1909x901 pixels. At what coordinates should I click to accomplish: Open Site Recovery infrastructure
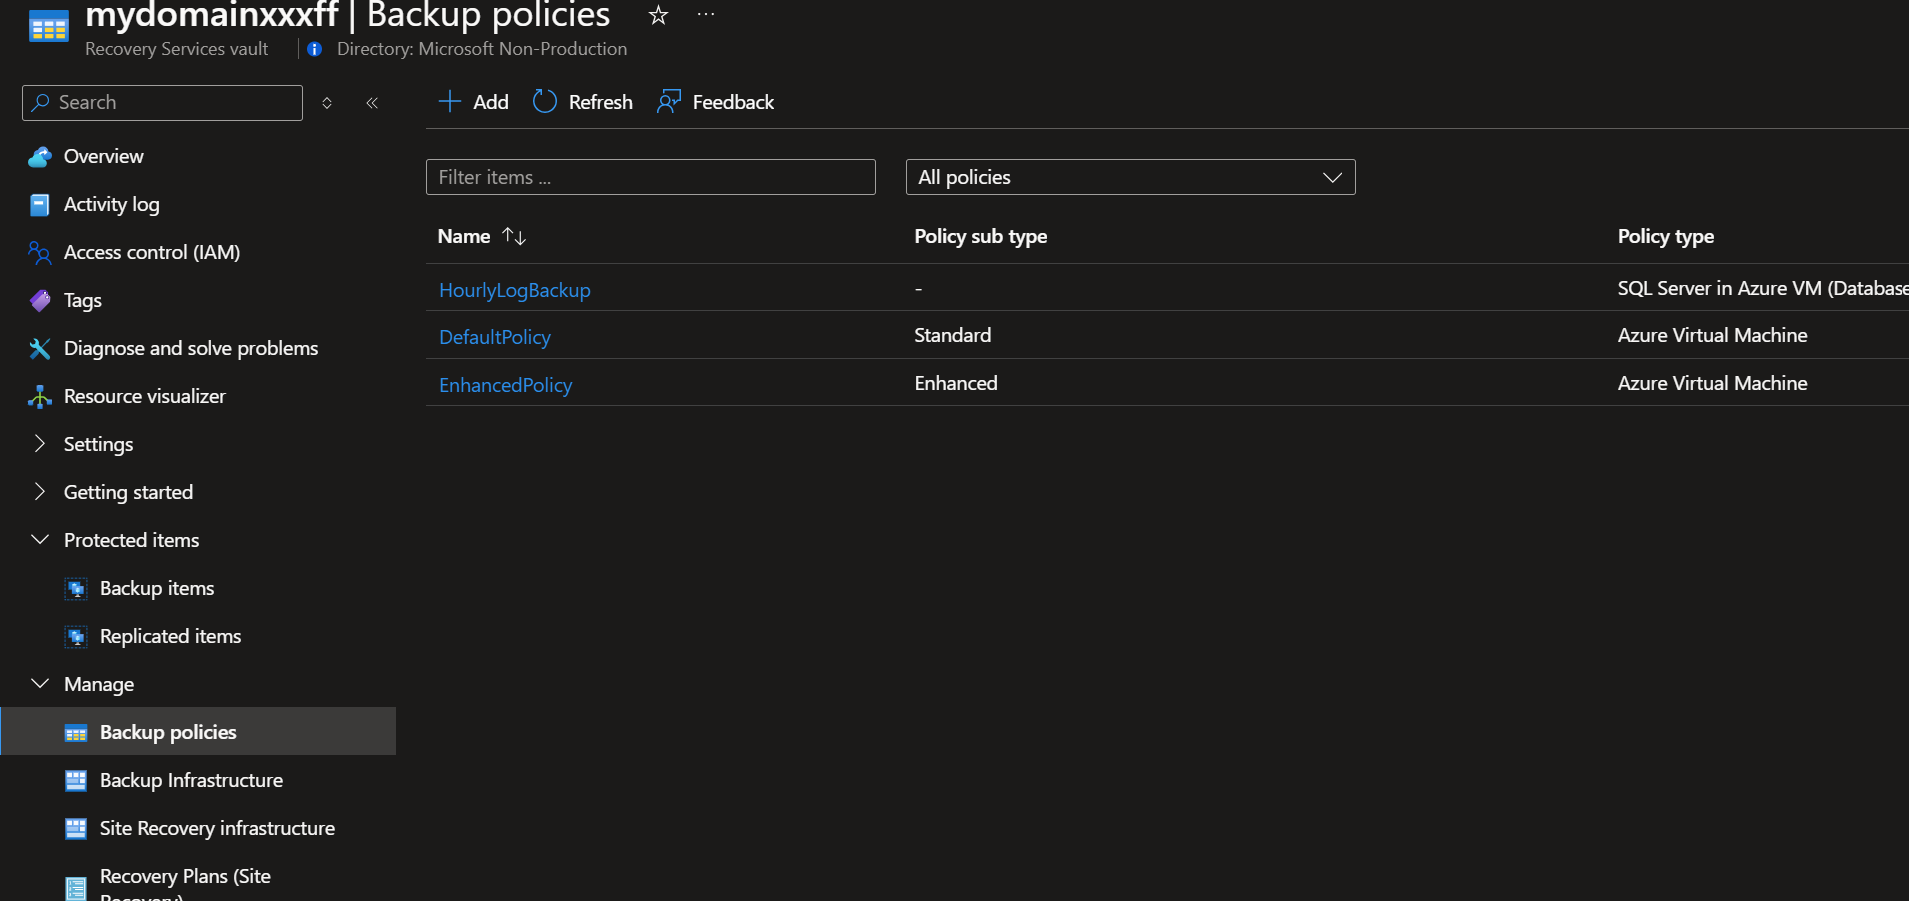tap(218, 829)
